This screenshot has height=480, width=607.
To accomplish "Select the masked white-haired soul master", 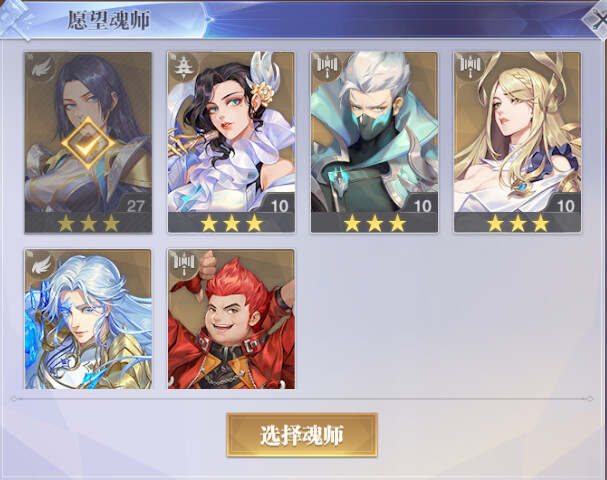I will click(x=374, y=142).
